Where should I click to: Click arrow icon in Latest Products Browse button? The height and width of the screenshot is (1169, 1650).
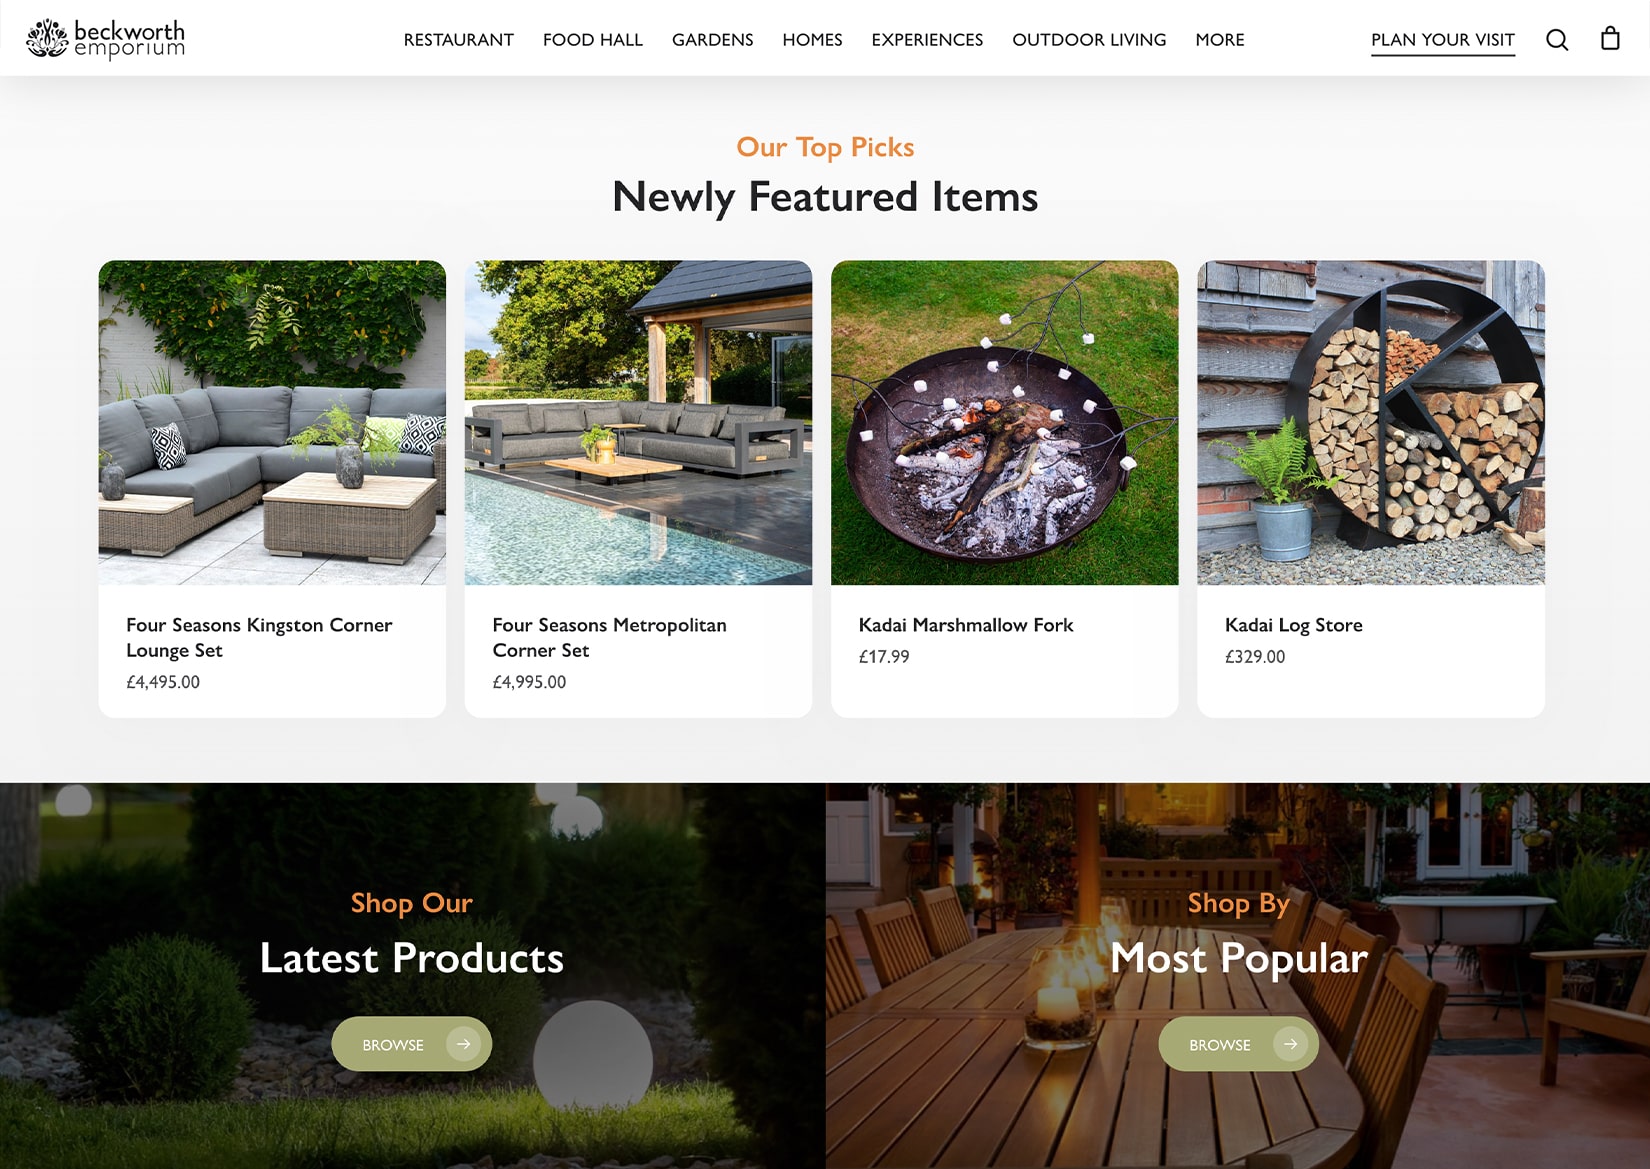pos(463,1044)
